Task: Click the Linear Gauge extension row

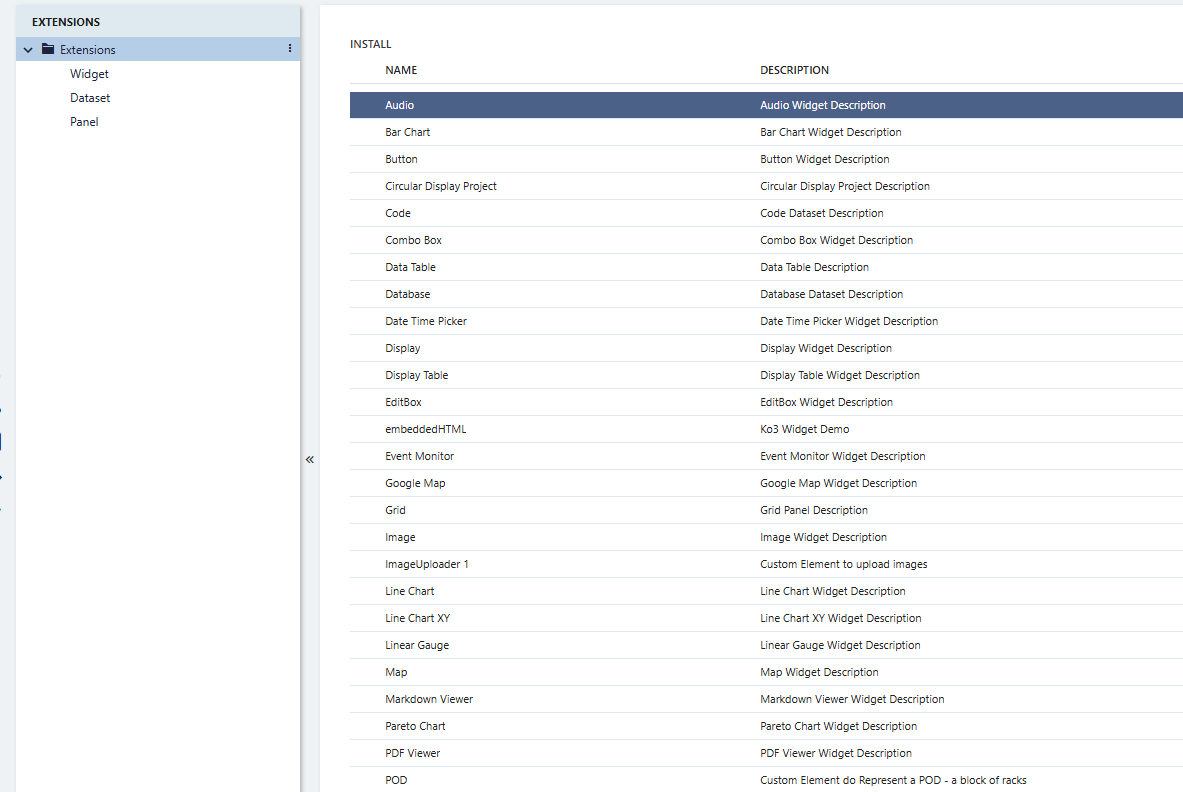Action: (417, 645)
